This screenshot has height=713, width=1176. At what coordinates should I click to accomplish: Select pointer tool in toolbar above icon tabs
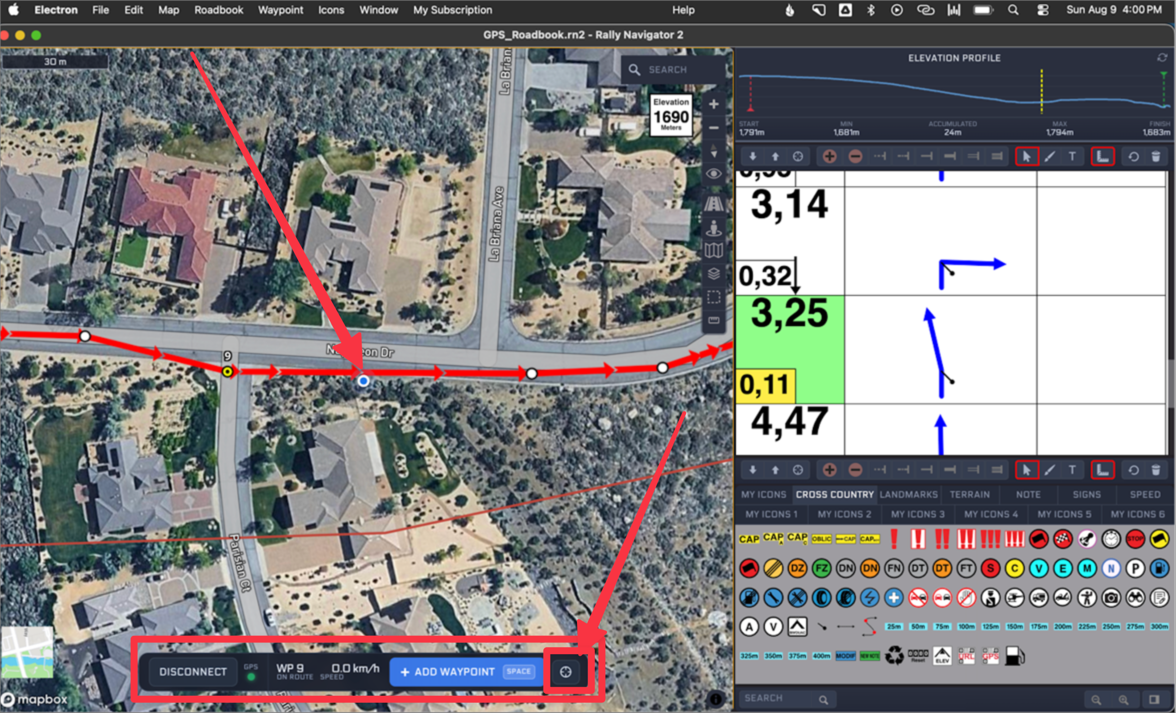pos(1027,470)
